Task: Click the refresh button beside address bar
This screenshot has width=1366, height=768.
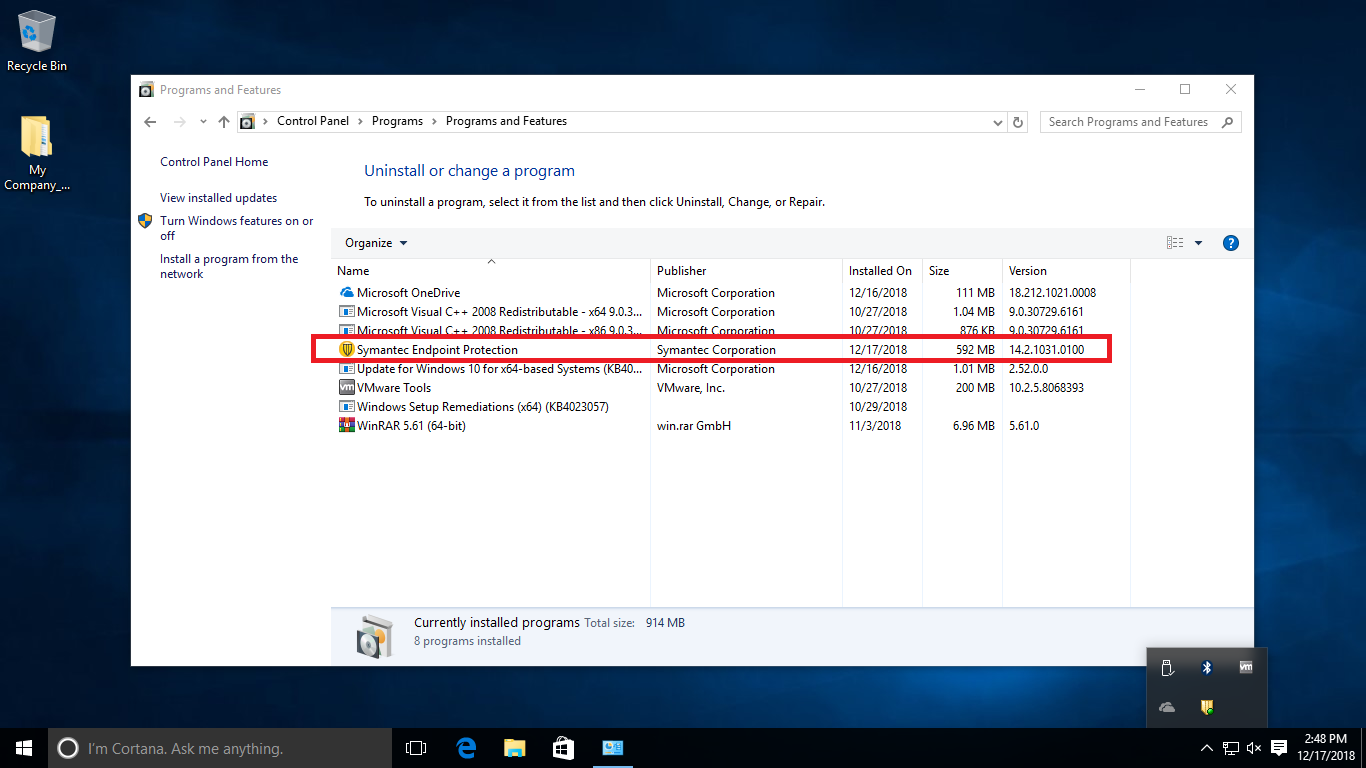Action: (x=1018, y=122)
